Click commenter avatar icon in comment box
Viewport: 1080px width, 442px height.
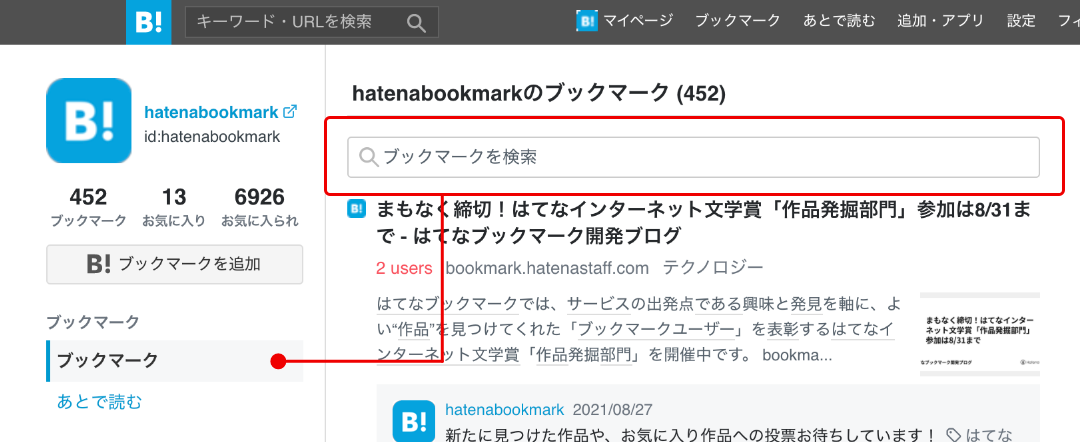(x=414, y=421)
